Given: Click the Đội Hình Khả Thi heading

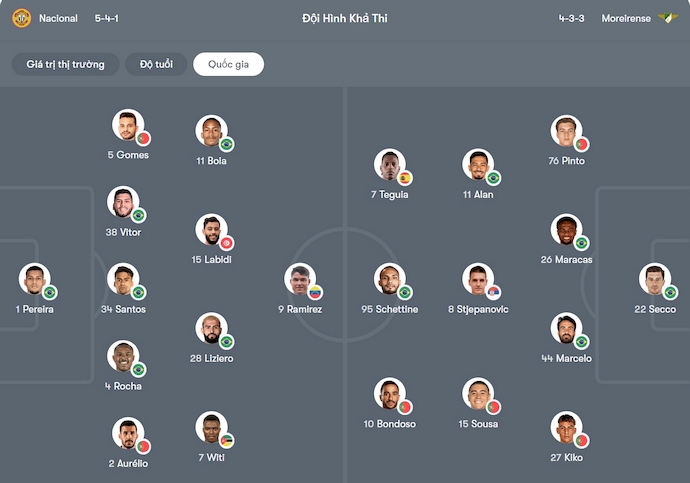Looking at the screenshot, I should 345,18.
